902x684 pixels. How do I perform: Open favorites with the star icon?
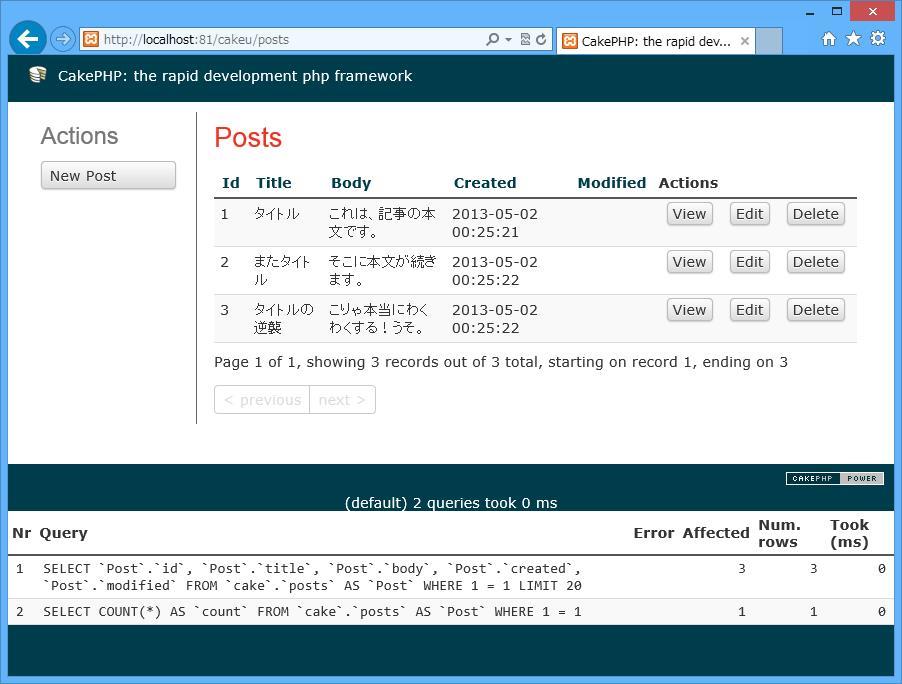(x=853, y=39)
